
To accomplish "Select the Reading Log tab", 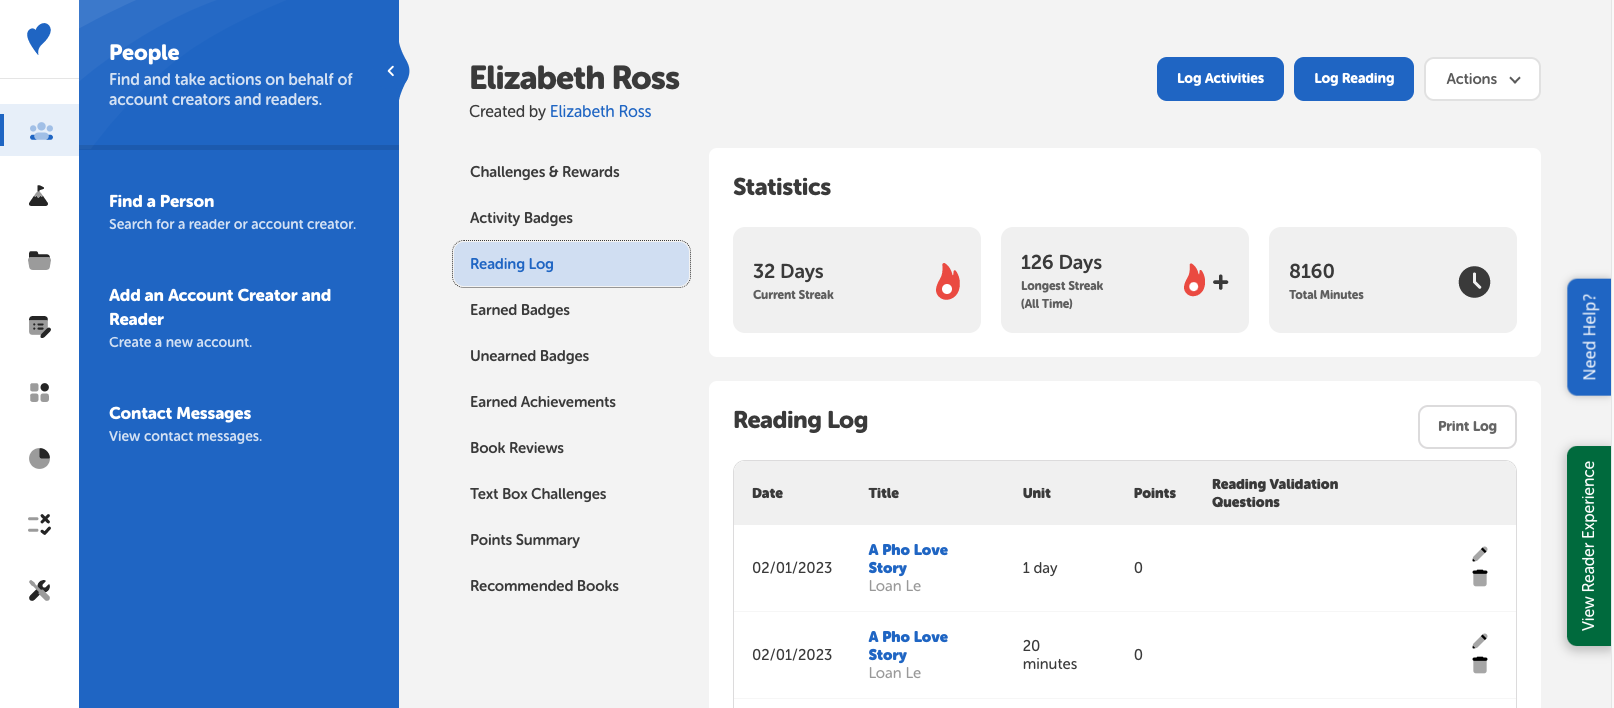I will [571, 264].
